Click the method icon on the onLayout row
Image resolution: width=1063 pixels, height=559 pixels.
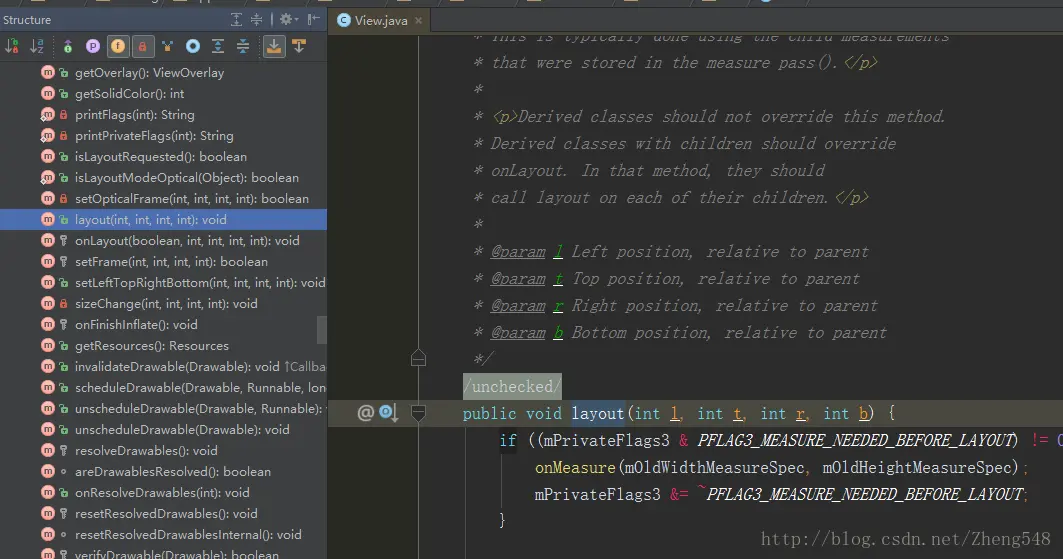click(x=47, y=241)
